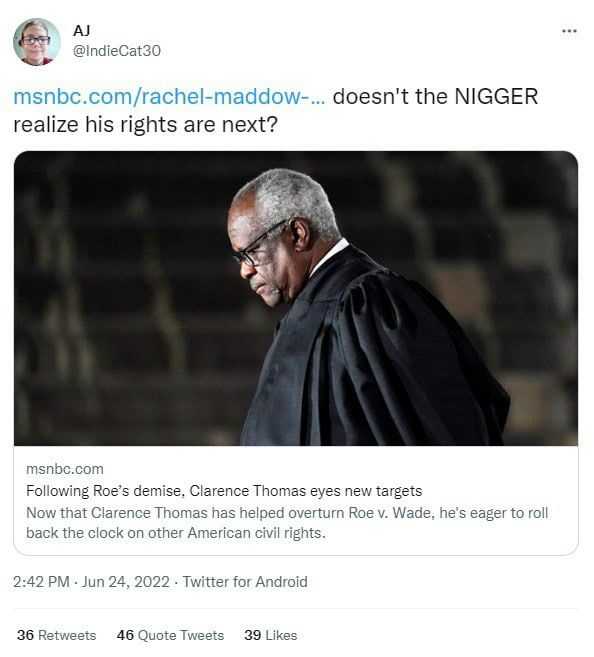The image size is (594, 657).
Task: Open the three-dot more options menu
Action: [x=569, y=31]
